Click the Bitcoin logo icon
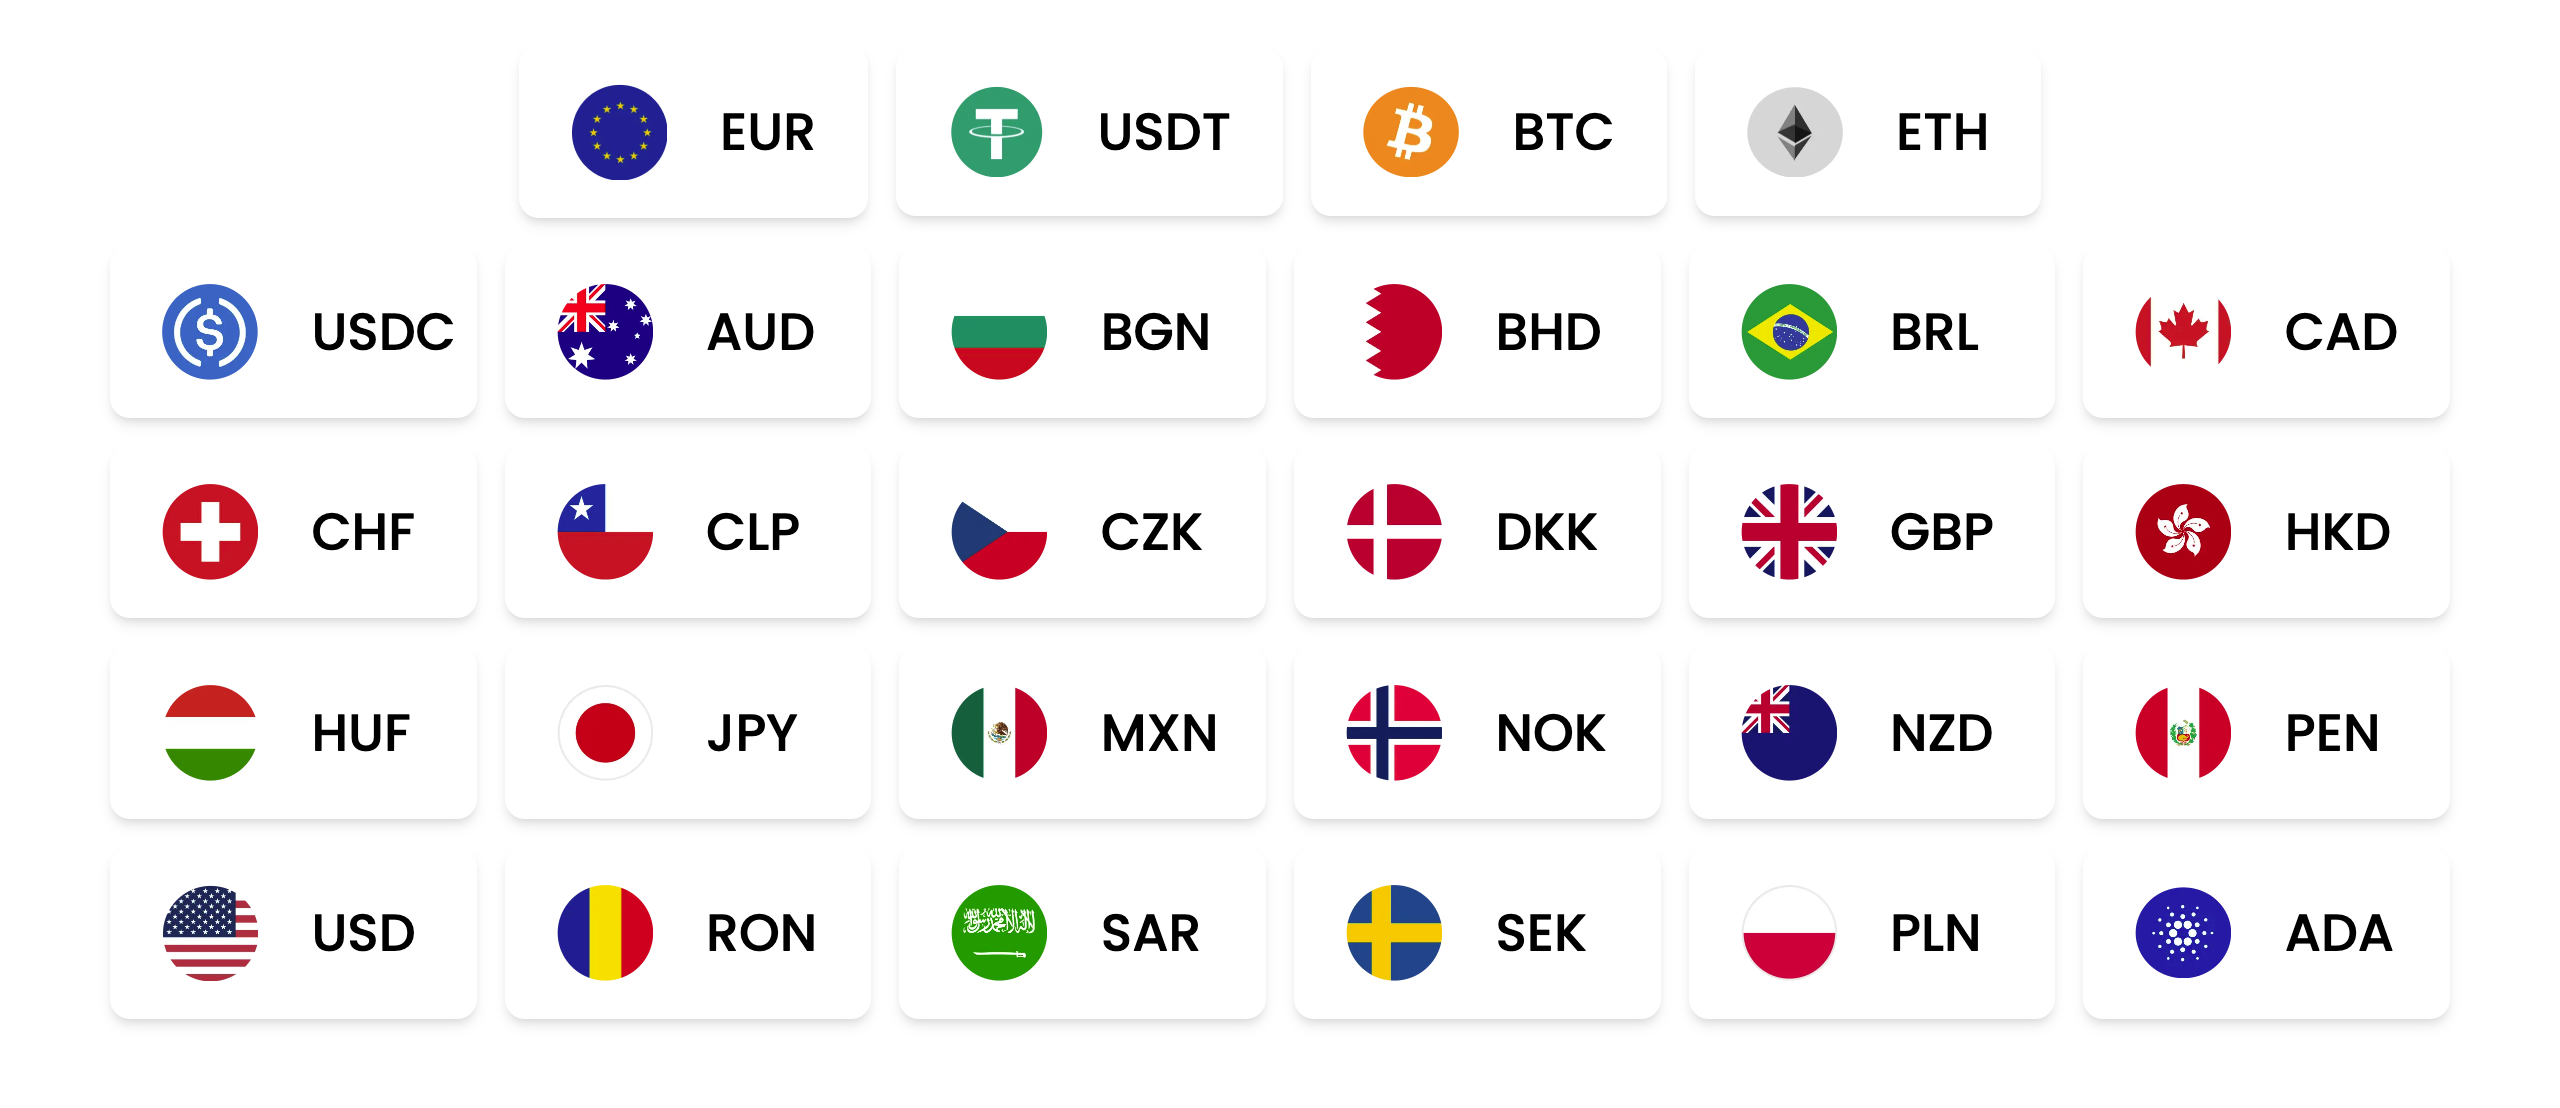 pyautogui.click(x=1410, y=132)
